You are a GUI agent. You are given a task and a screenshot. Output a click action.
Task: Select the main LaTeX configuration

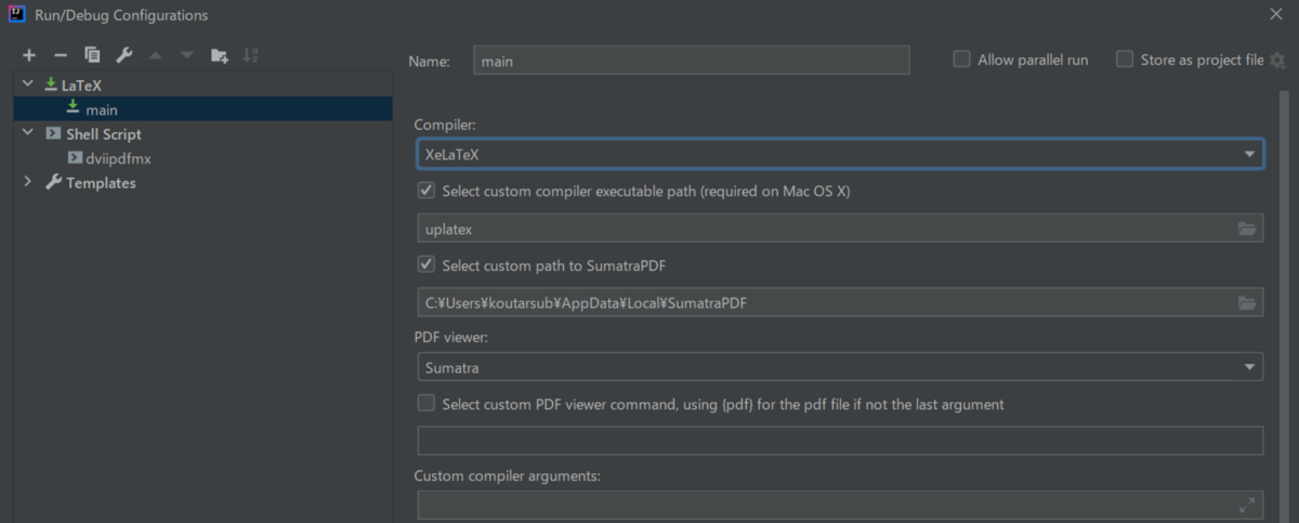coord(101,110)
